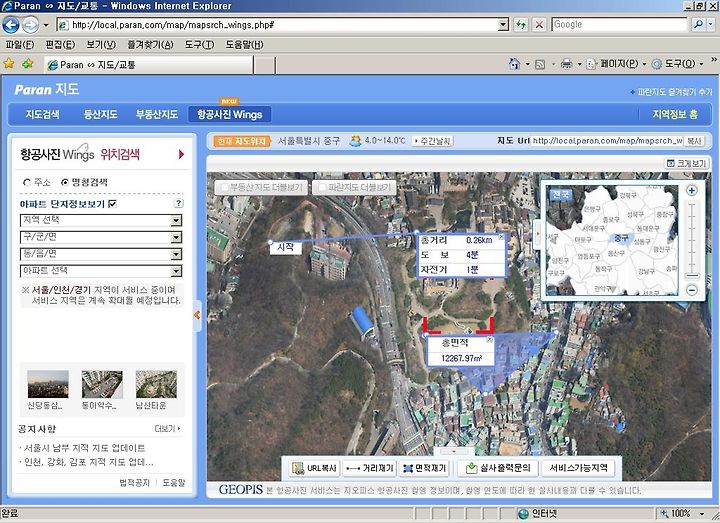Open the RSS feeds icon in the toolbar
The image size is (720, 523).
pos(540,64)
